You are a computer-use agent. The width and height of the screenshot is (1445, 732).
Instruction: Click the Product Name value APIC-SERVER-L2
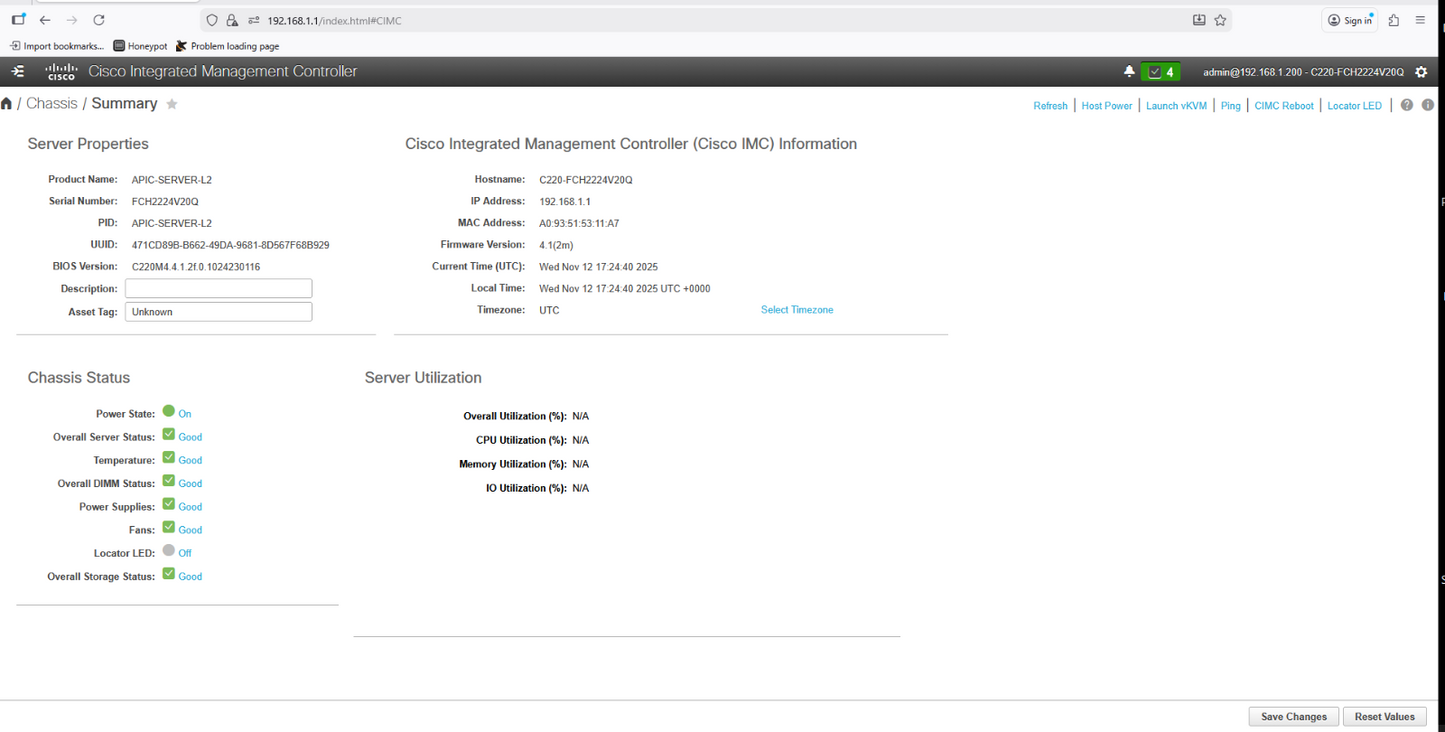[x=172, y=180]
